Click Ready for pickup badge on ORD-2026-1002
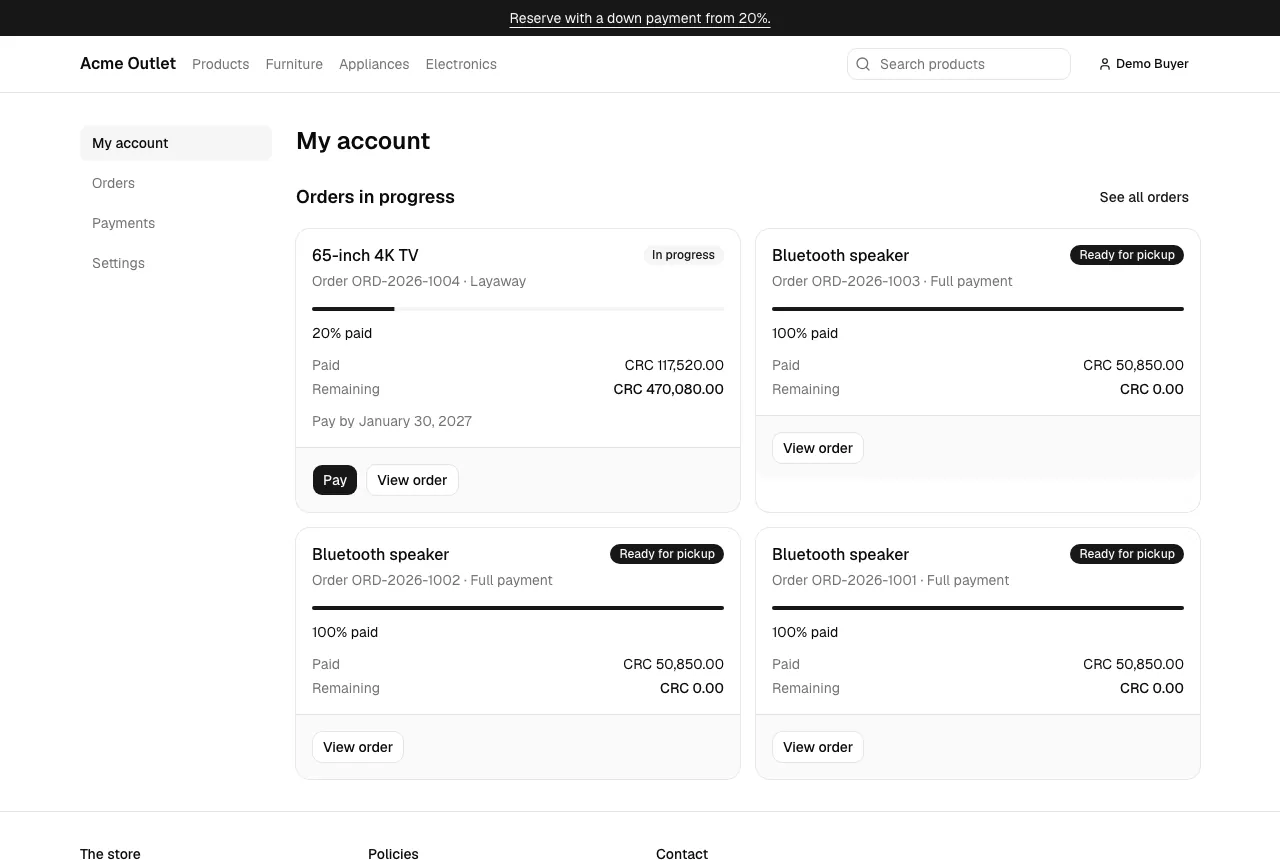 coord(667,554)
